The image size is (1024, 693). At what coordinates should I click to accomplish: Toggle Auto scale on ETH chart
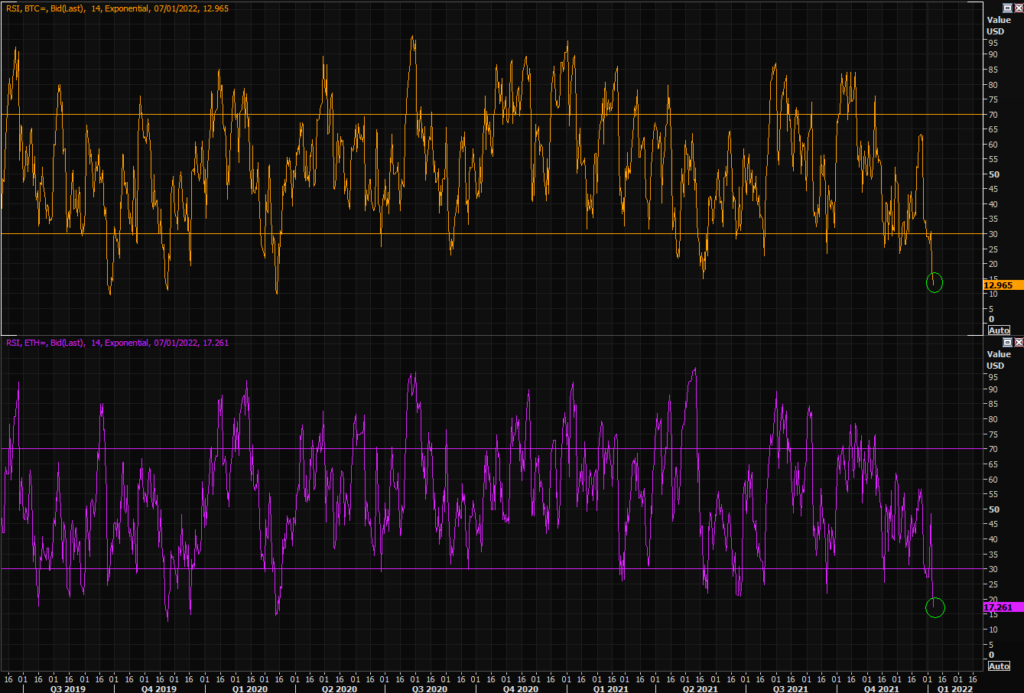click(x=999, y=666)
